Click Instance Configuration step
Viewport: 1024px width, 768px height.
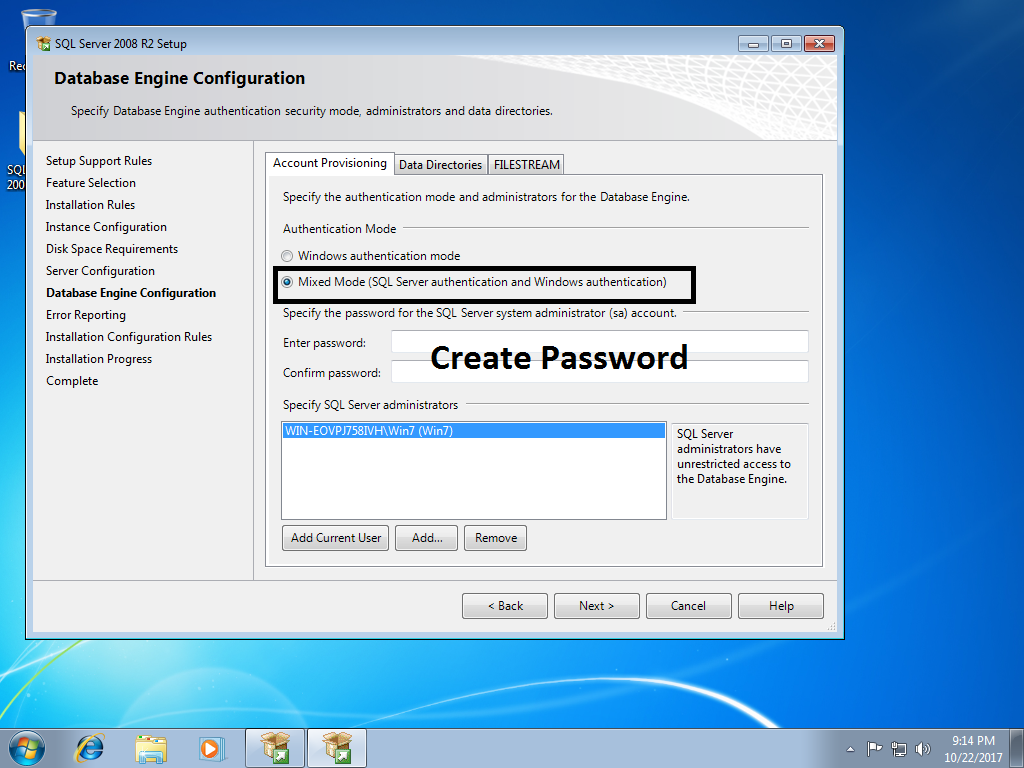click(106, 227)
